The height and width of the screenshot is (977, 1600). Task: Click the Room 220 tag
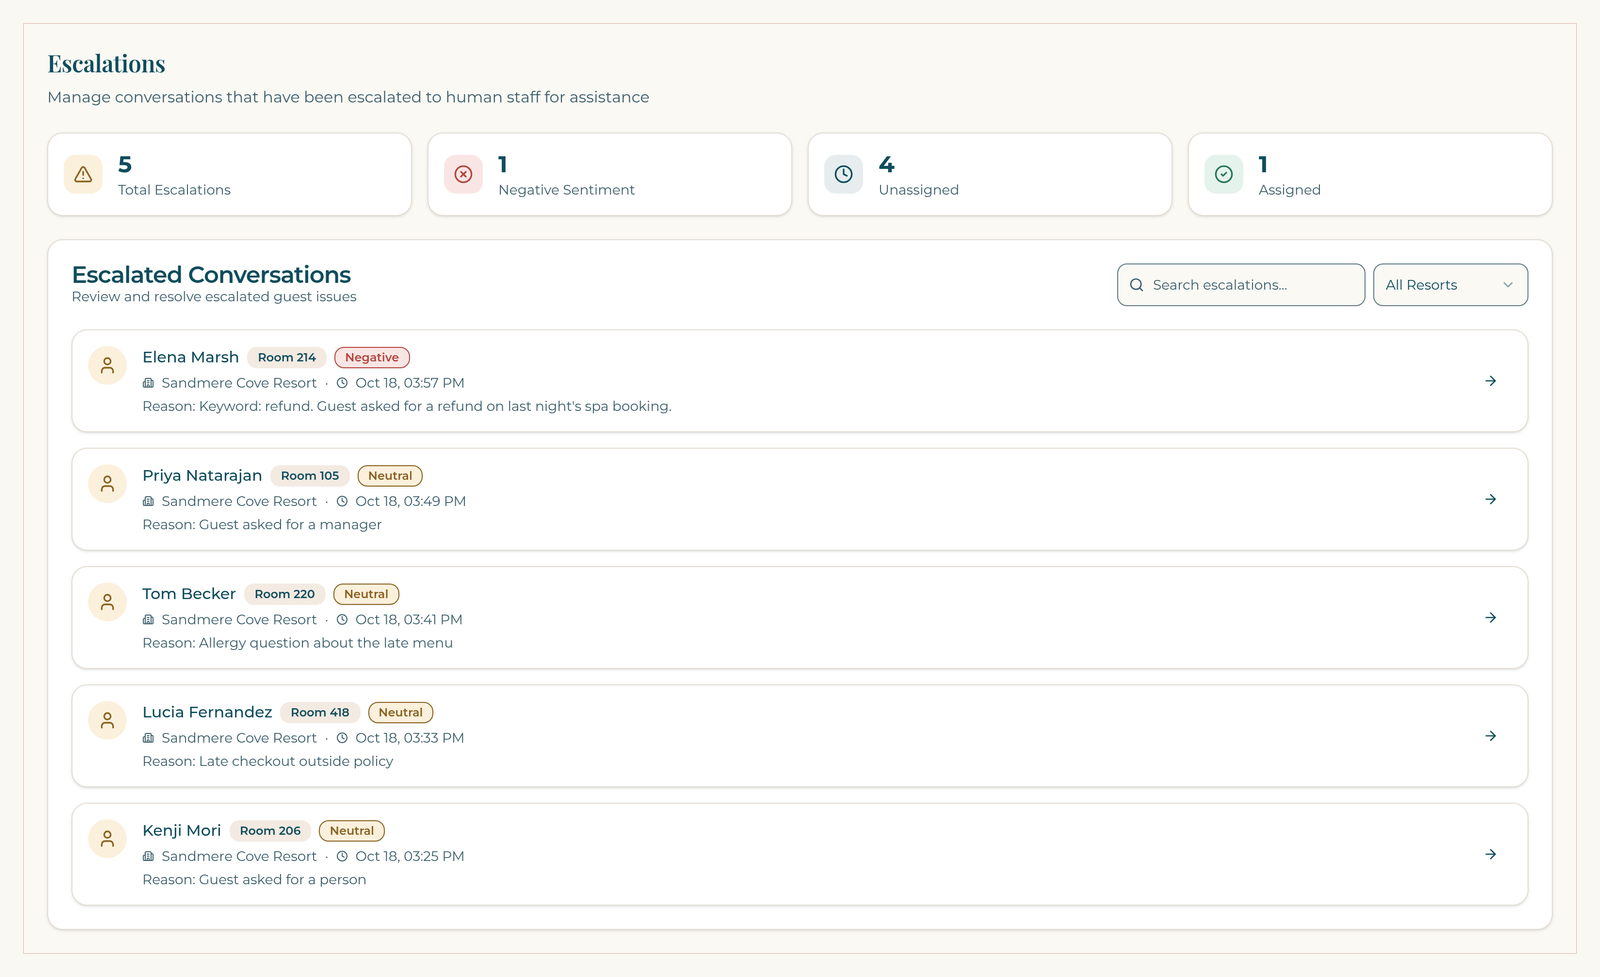285,594
